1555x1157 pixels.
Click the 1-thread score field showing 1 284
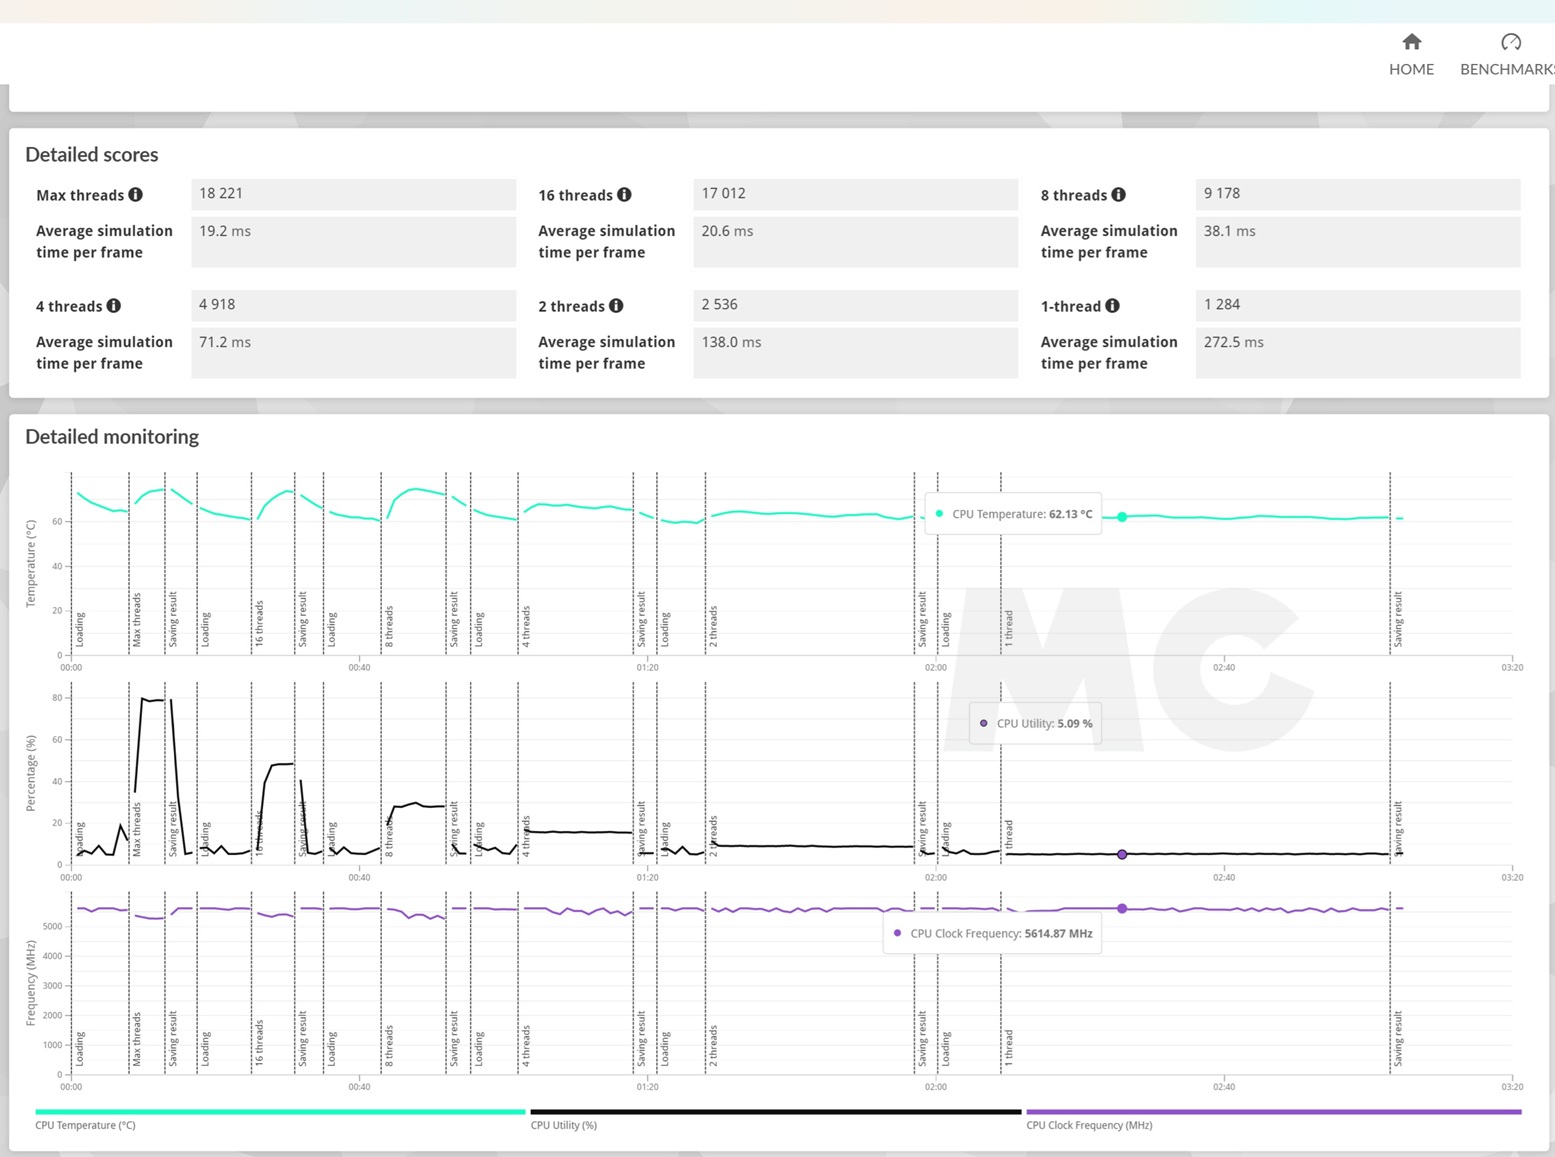tap(1357, 305)
